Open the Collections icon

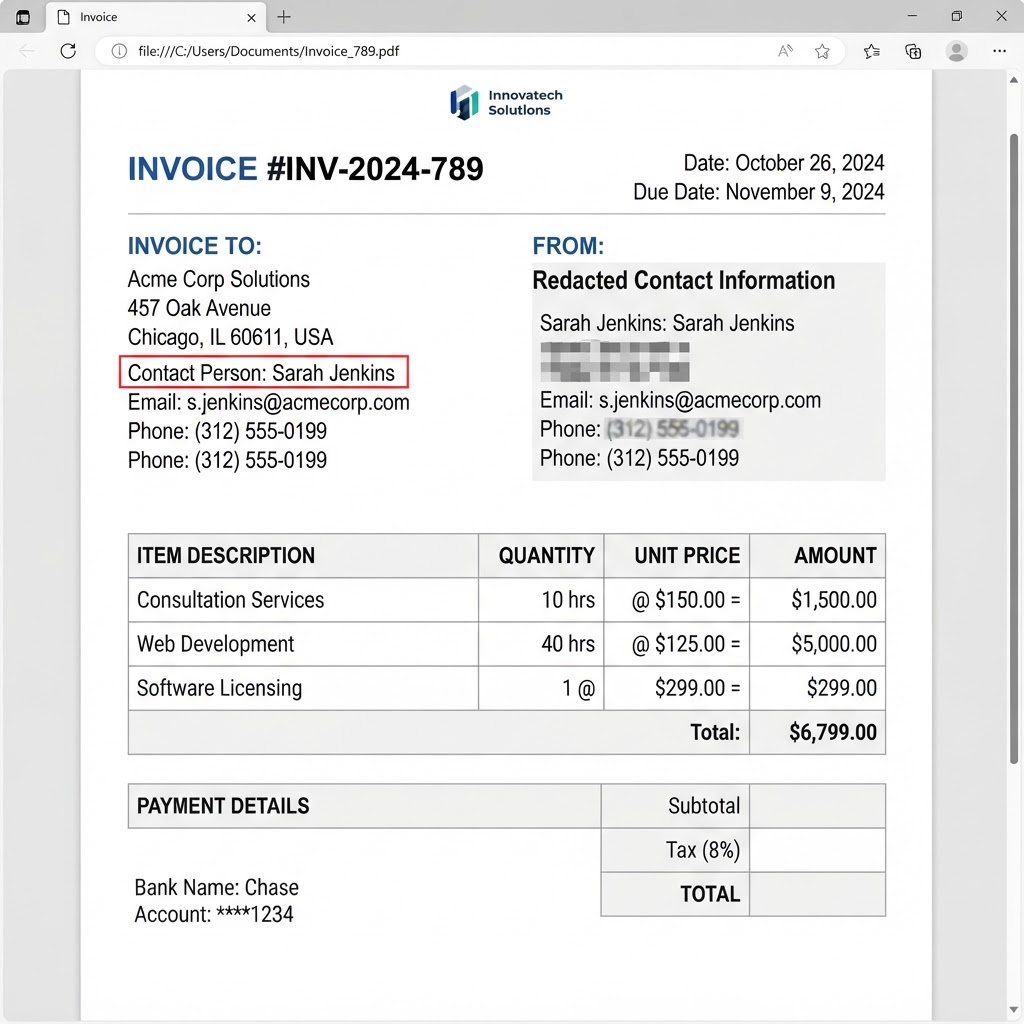pyautogui.click(x=913, y=51)
